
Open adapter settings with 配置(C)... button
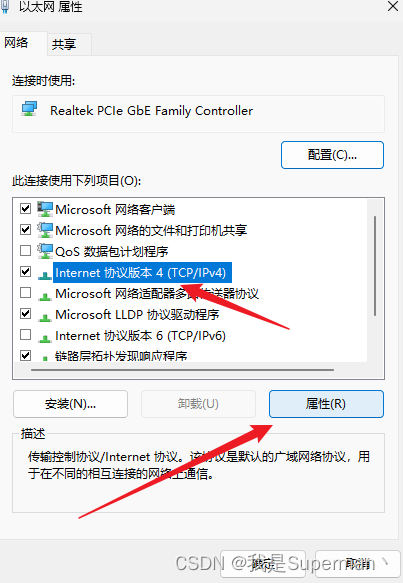pyautogui.click(x=332, y=155)
